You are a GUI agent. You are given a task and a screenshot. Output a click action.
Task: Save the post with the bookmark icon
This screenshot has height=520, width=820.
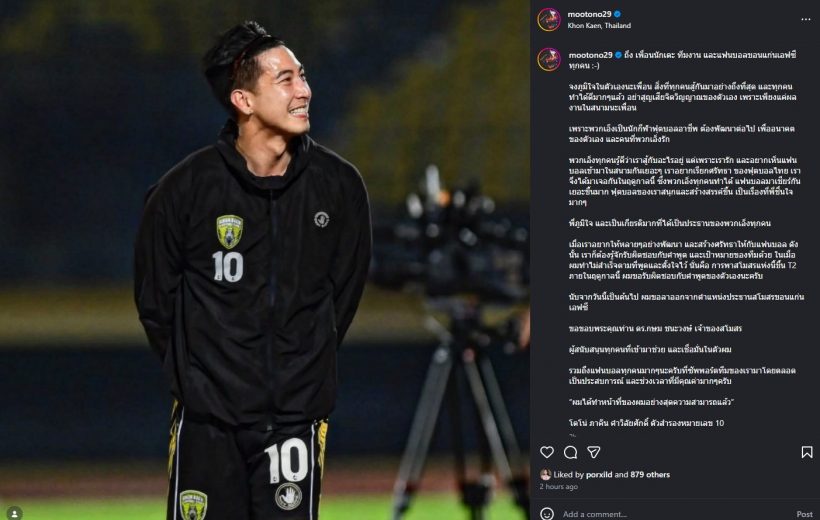point(807,452)
